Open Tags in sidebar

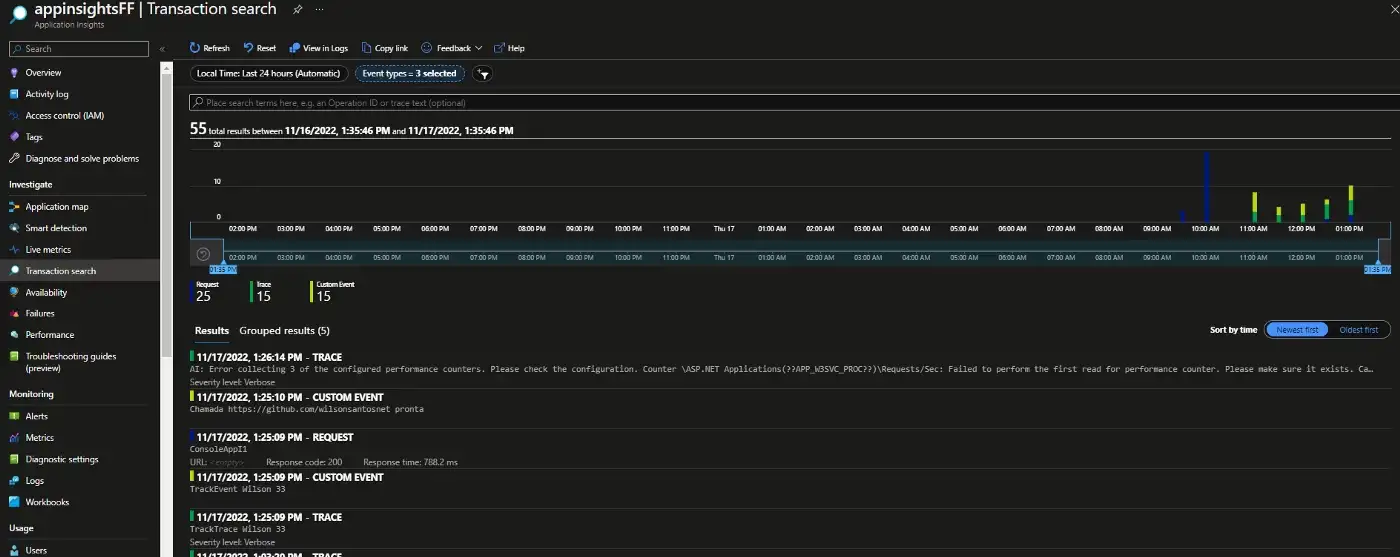pyautogui.click(x=34, y=137)
